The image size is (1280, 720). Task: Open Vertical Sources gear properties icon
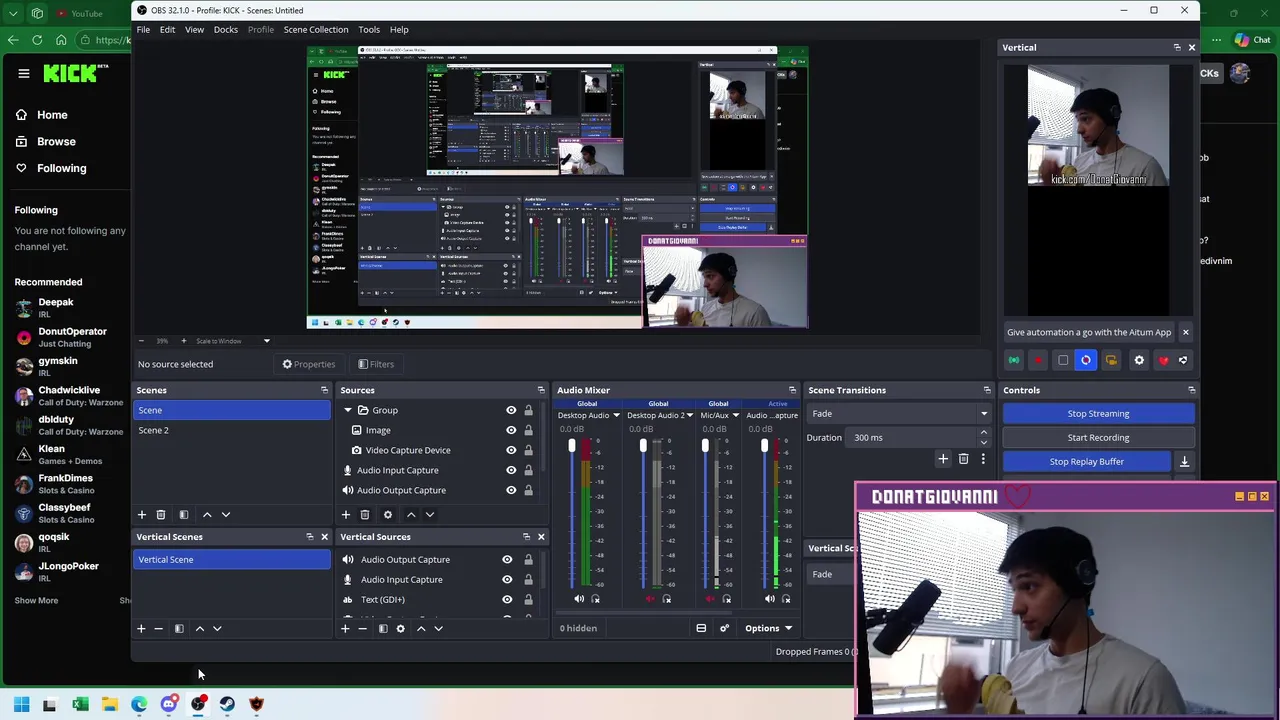[x=401, y=628]
